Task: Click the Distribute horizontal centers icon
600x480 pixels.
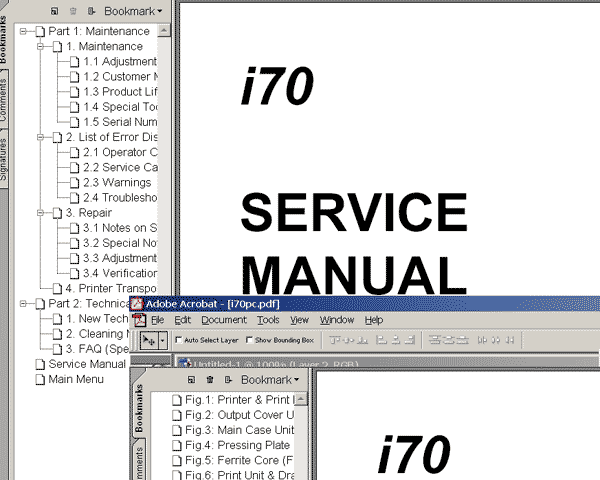Action: click(496, 340)
